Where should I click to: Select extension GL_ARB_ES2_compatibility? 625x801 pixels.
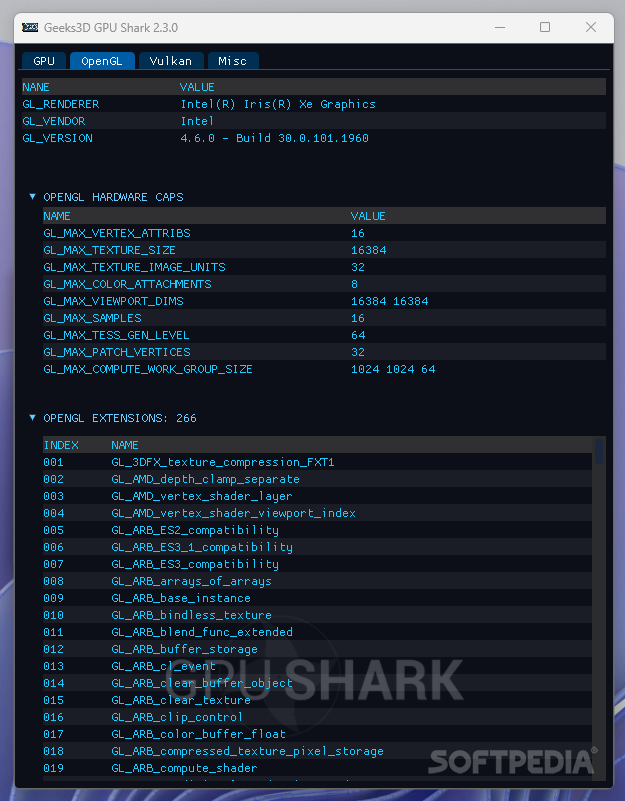click(195, 530)
